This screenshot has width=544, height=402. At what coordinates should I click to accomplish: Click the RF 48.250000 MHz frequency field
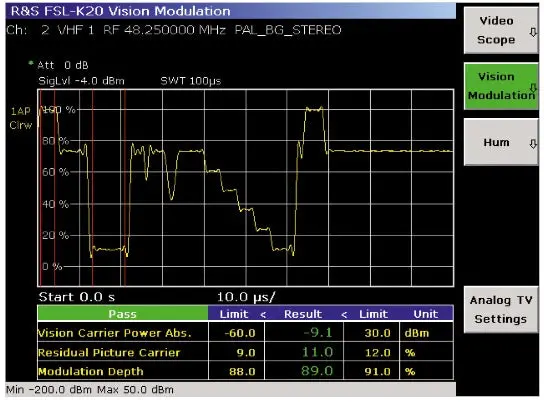[164, 30]
